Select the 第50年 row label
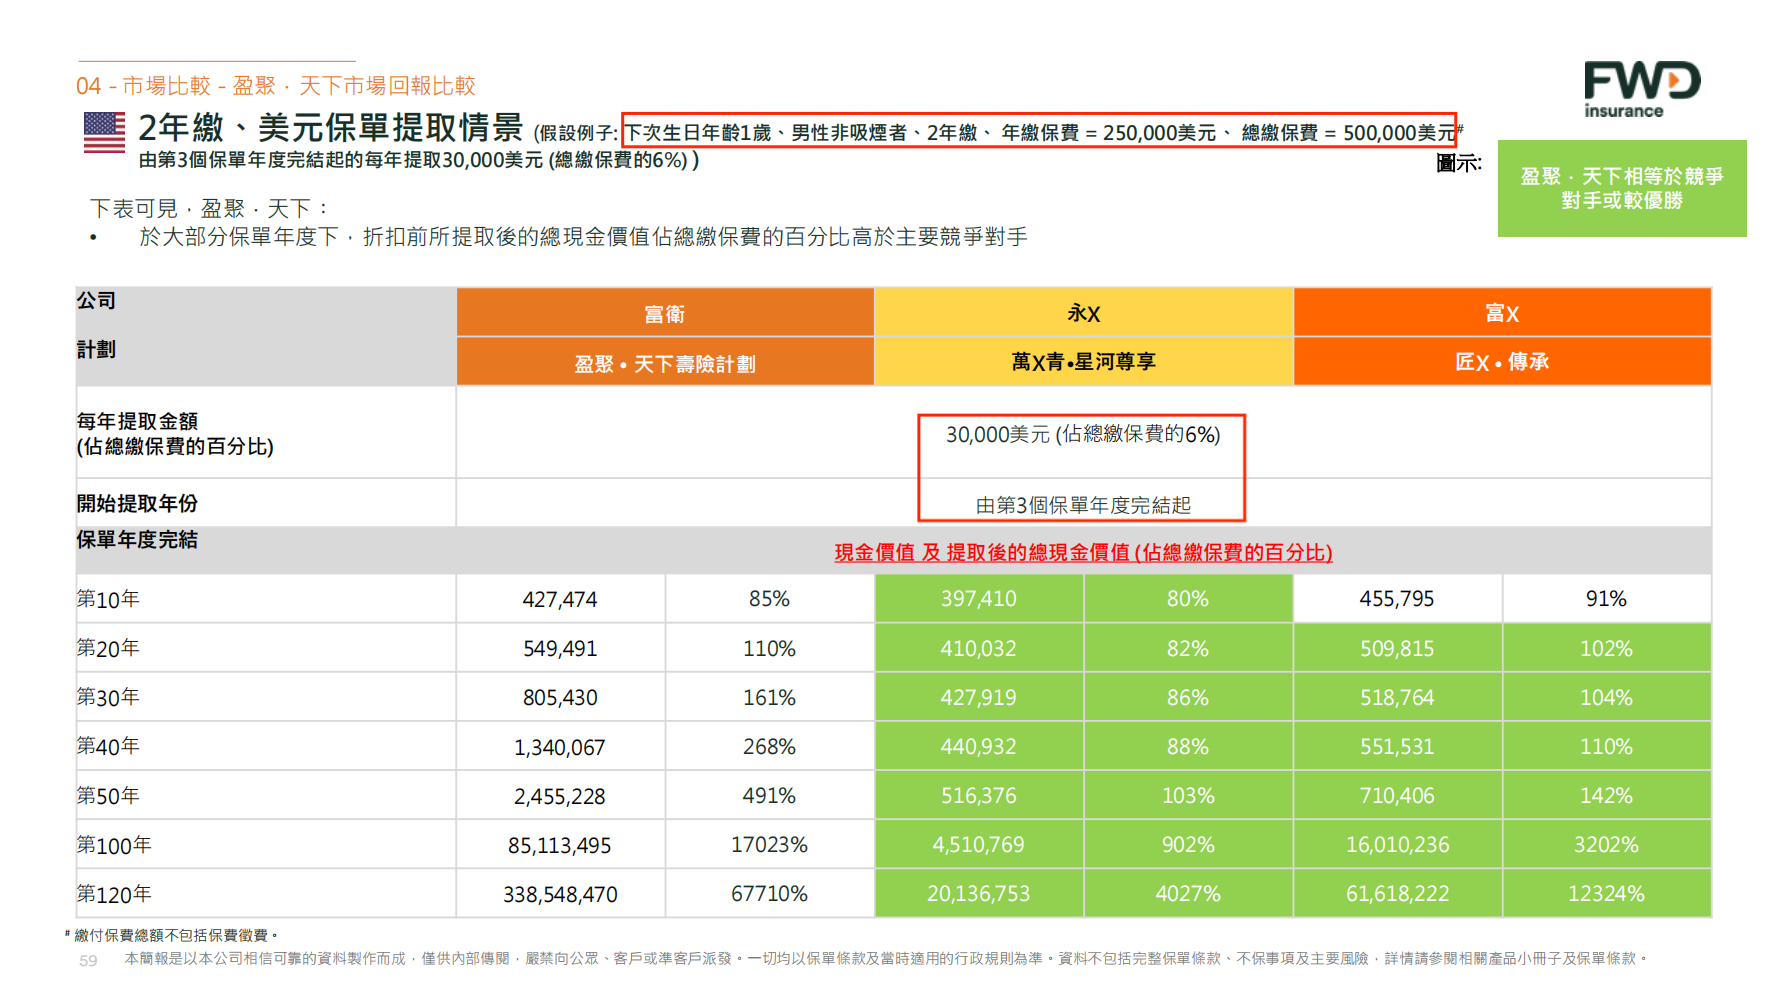The image size is (1778, 1000). point(108,796)
